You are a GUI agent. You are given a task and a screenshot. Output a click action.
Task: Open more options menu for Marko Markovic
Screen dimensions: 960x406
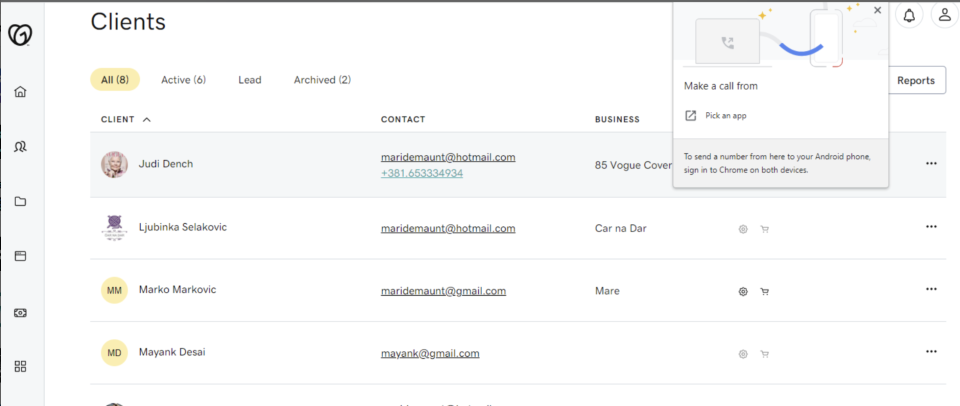(931, 289)
